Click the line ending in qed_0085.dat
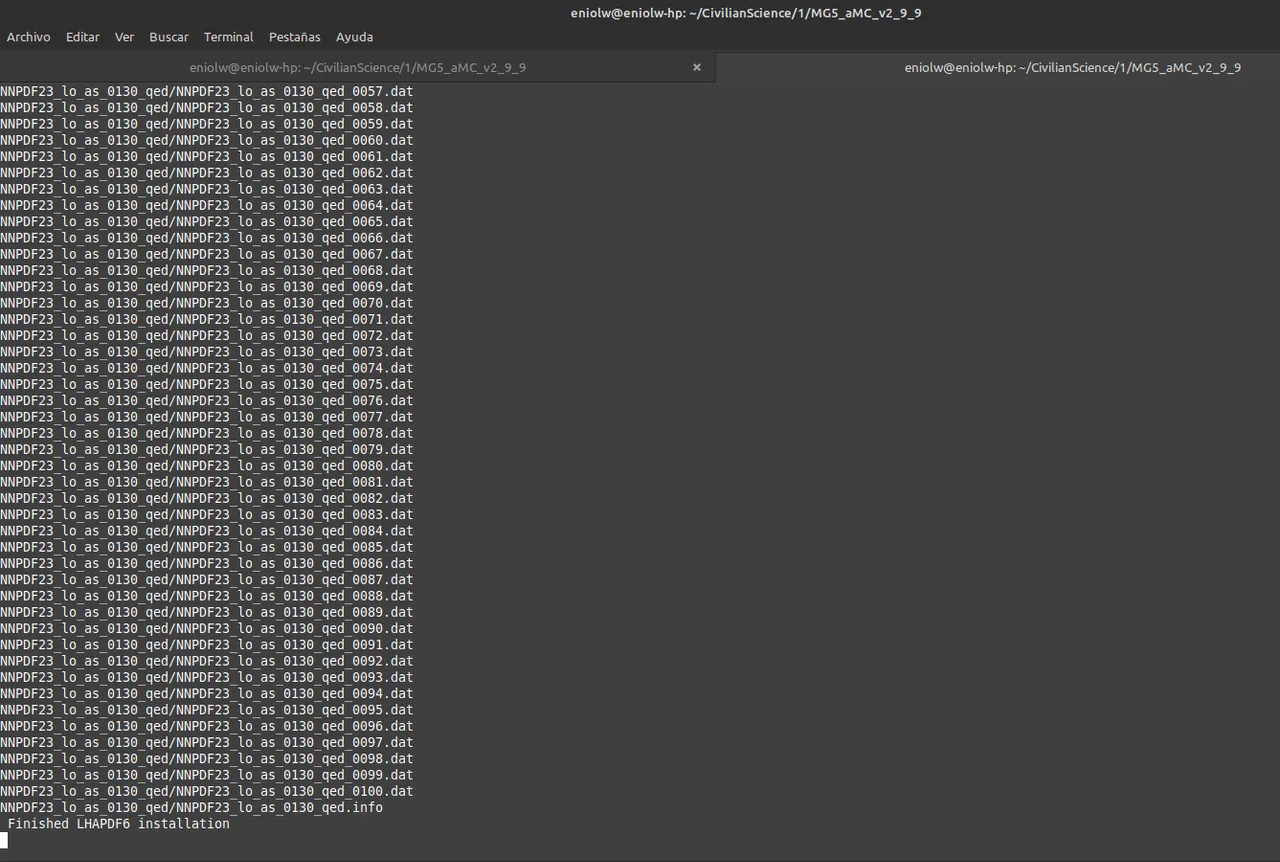1280x862 pixels. coord(206,547)
